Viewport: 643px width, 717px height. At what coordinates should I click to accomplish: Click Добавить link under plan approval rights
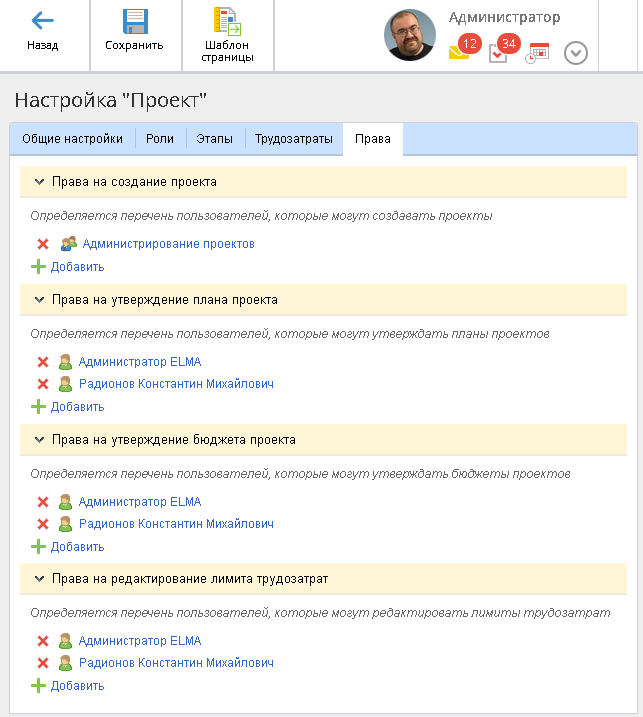click(x=77, y=407)
